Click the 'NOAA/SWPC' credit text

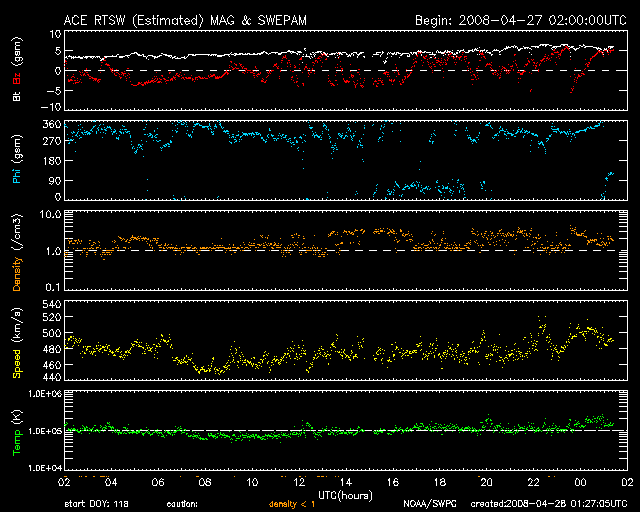[x=430, y=504]
